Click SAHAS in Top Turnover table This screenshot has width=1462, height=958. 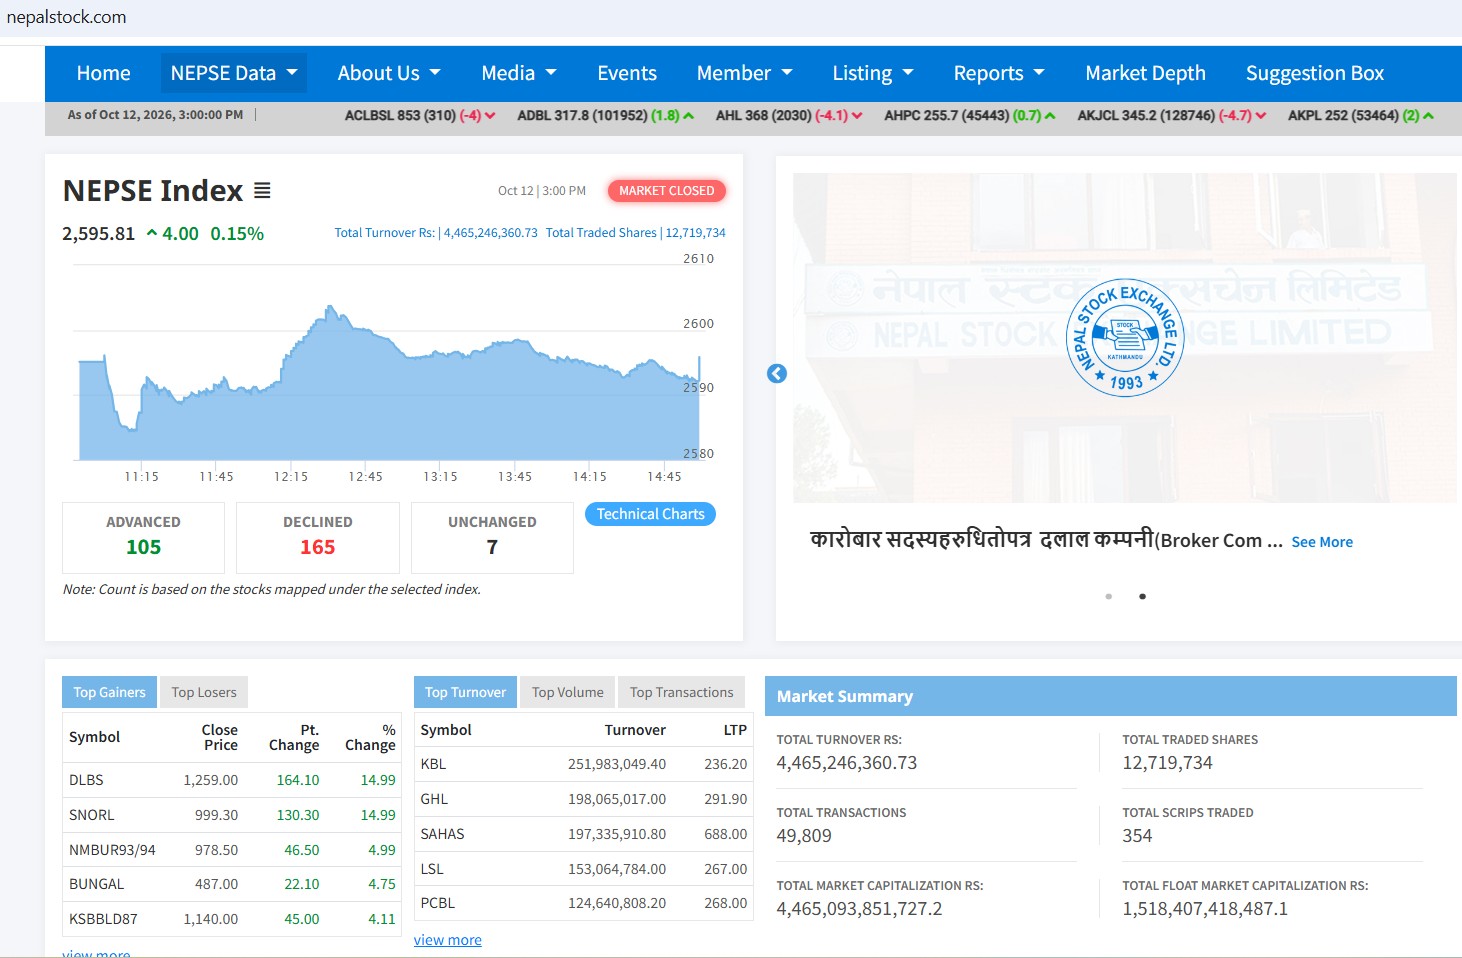point(442,834)
